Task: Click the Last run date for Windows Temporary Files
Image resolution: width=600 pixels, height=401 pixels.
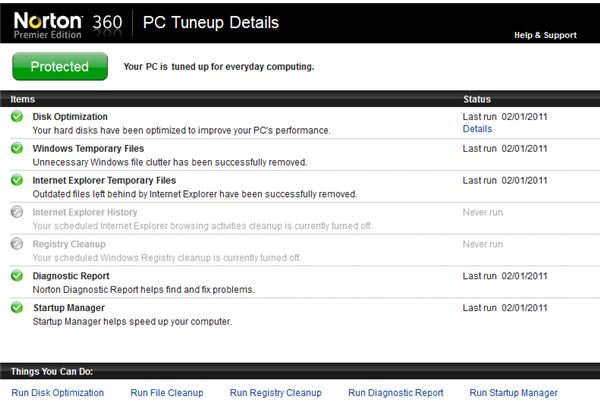Action: tap(505, 148)
